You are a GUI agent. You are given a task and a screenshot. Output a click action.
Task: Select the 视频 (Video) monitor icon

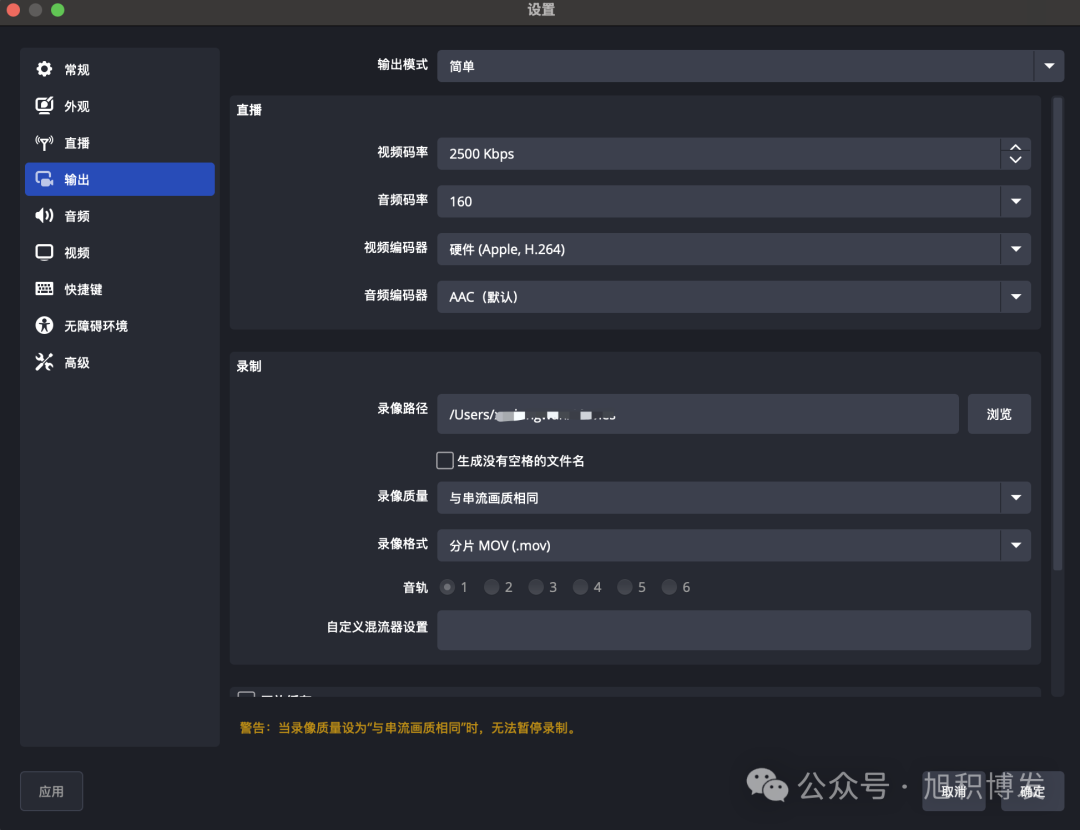[44, 252]
